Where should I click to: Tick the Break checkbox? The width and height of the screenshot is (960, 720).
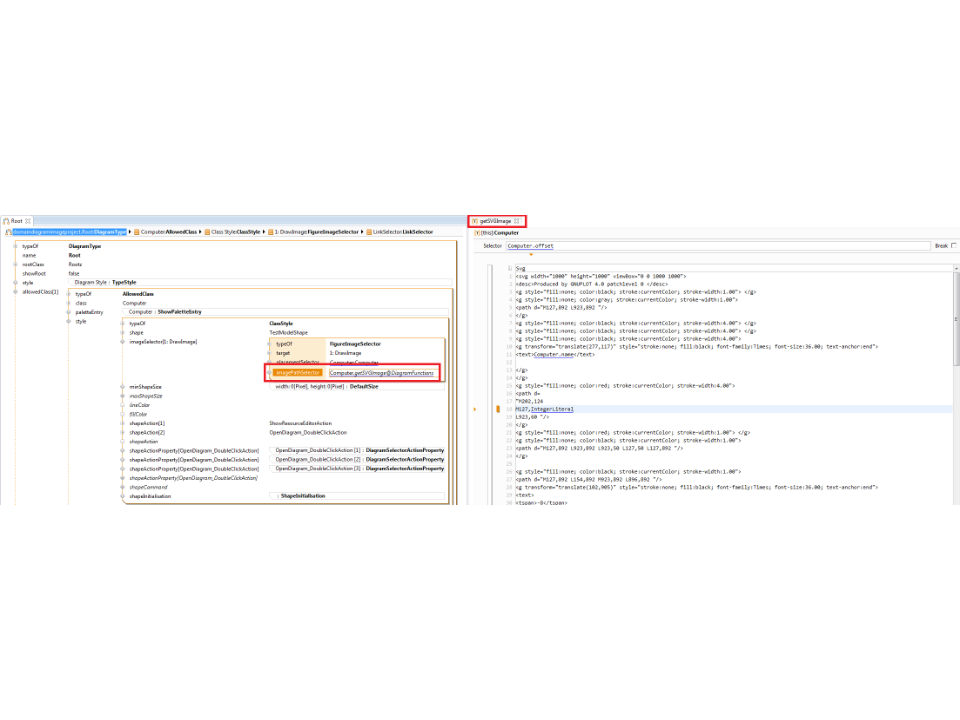pyautogui.click(x=953, y=245)
